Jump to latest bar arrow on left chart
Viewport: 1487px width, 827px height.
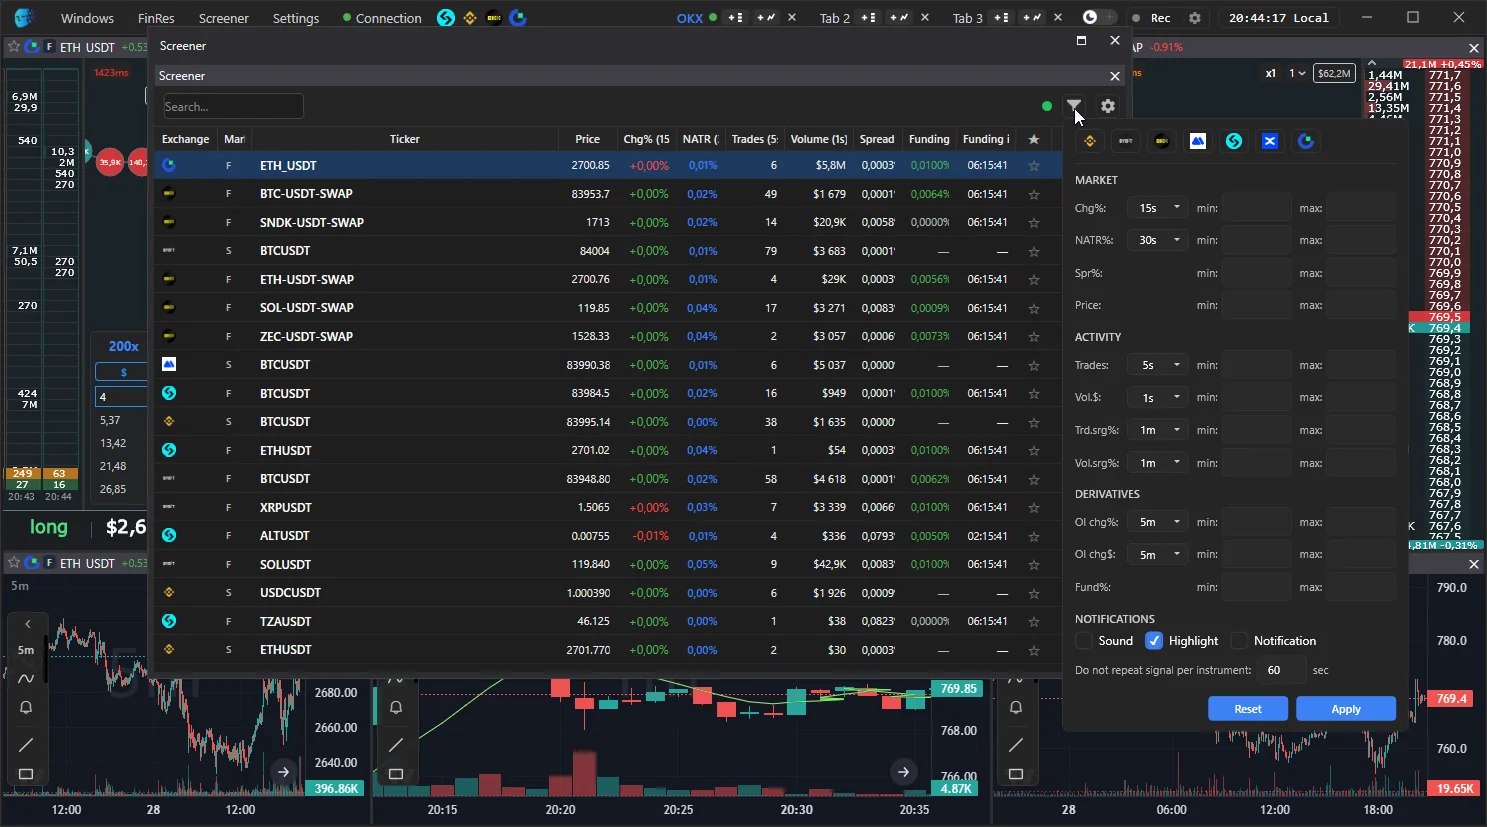coord(284,771)
